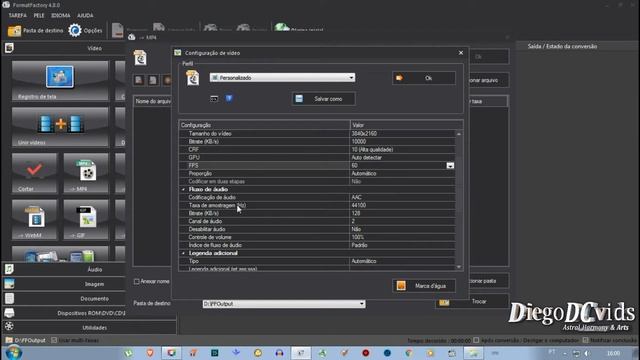This screenshot has width=640, height=360.
Task: Collapse the Legenda adicional group
Action: point(183,253)
